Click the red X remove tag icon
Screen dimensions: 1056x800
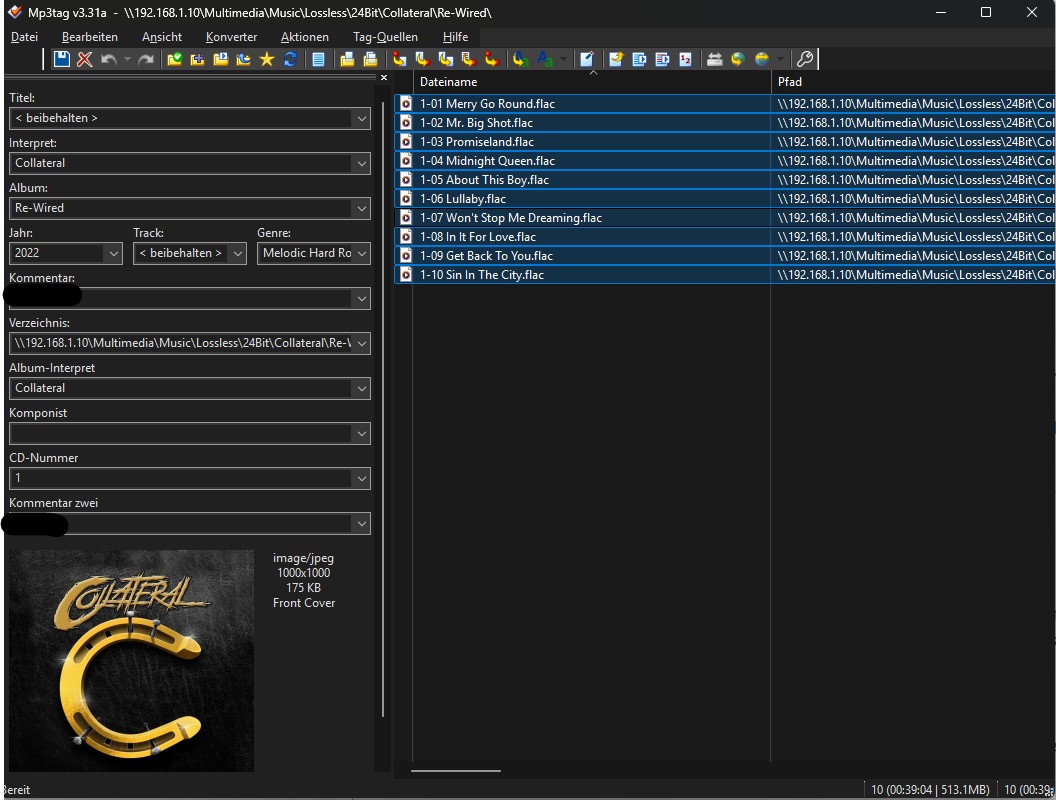(84, 59)
